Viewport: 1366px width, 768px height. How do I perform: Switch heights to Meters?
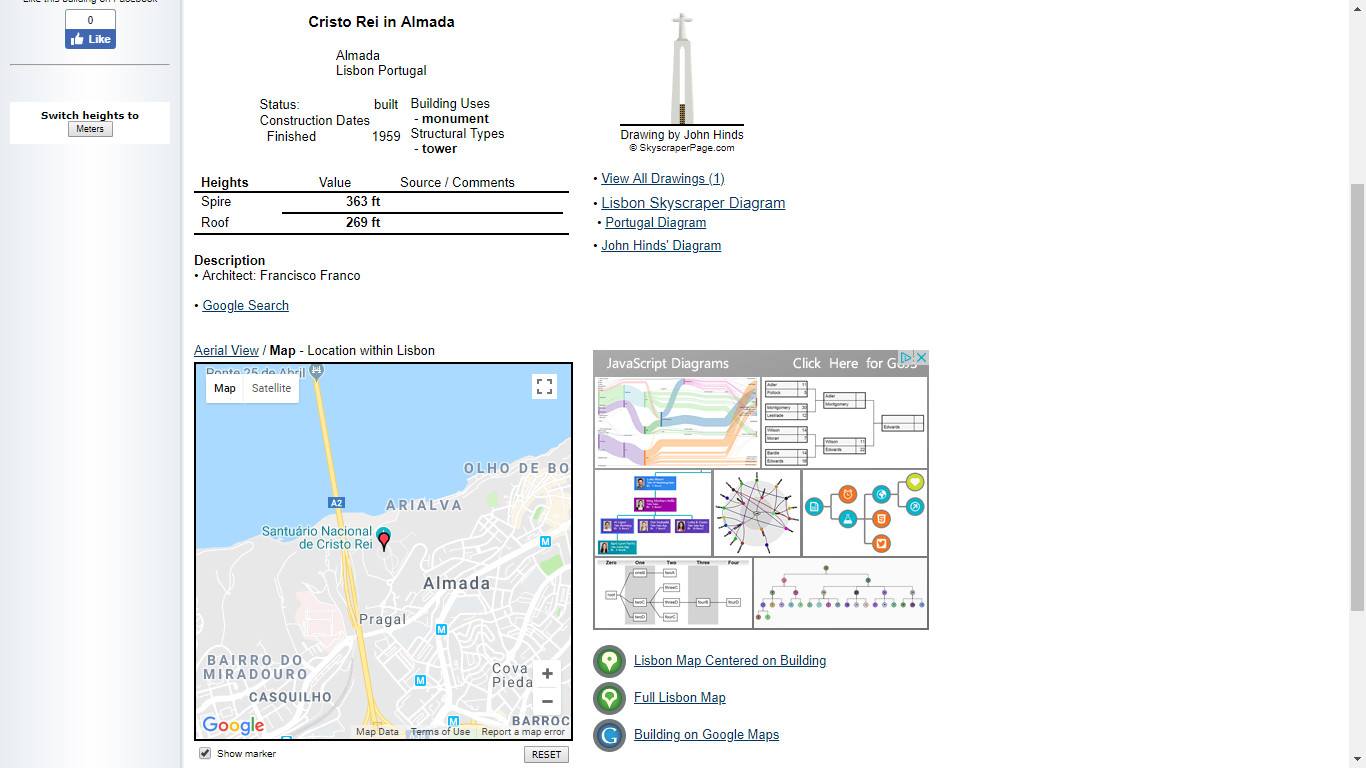tap(90, 129)
